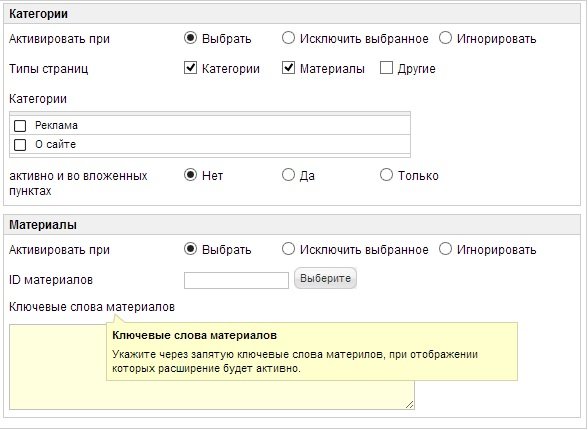Select 'Да' for nested items option
Viewport: 588px width, 430px height.
click(288, 175)
